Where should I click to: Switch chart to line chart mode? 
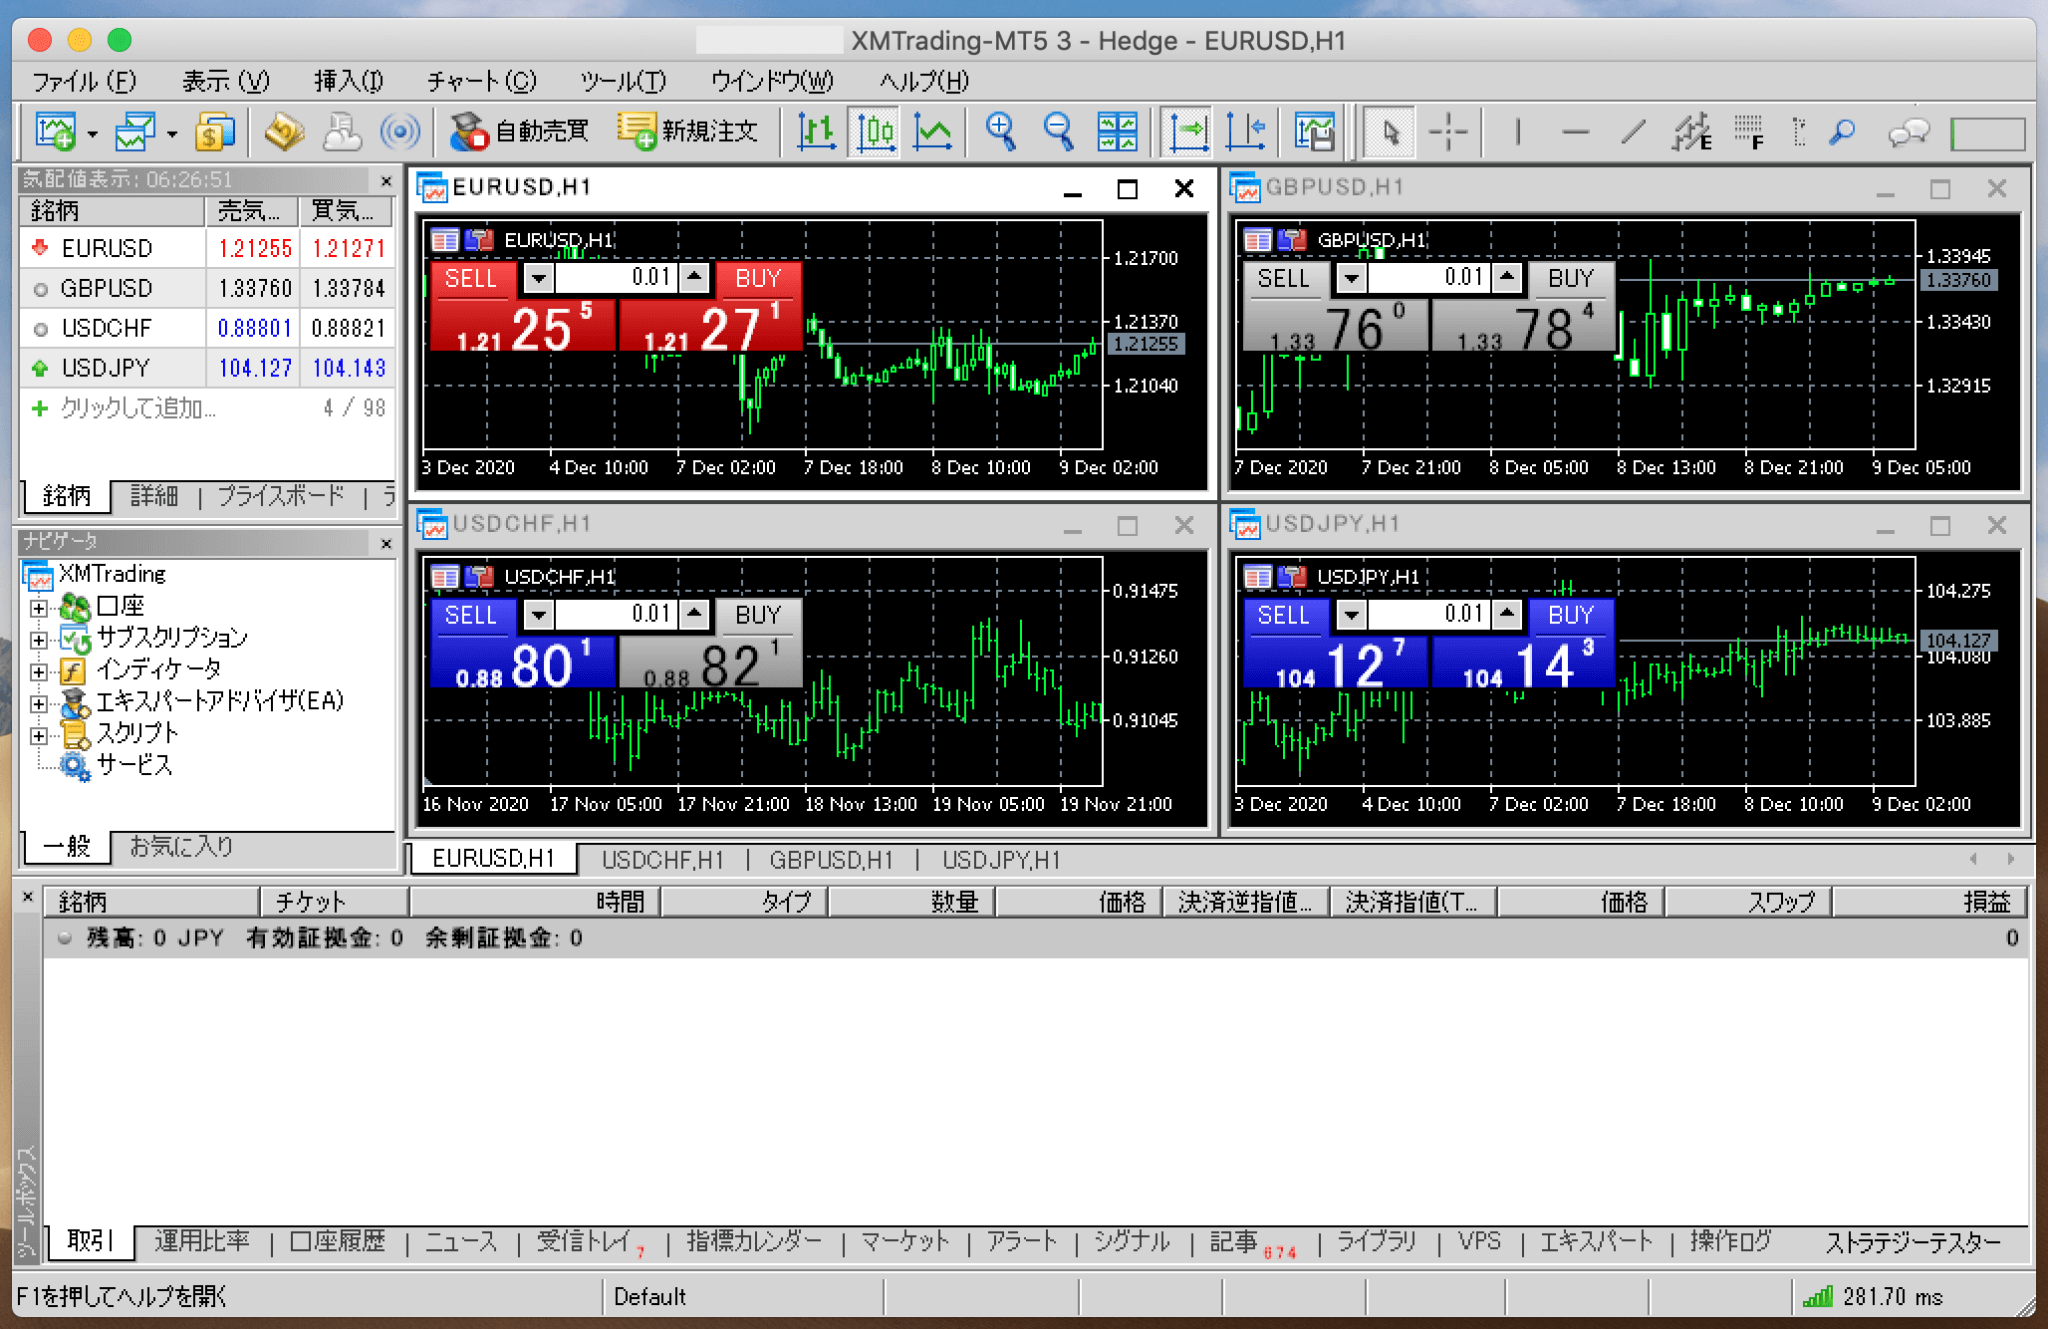tap(932, 131)
